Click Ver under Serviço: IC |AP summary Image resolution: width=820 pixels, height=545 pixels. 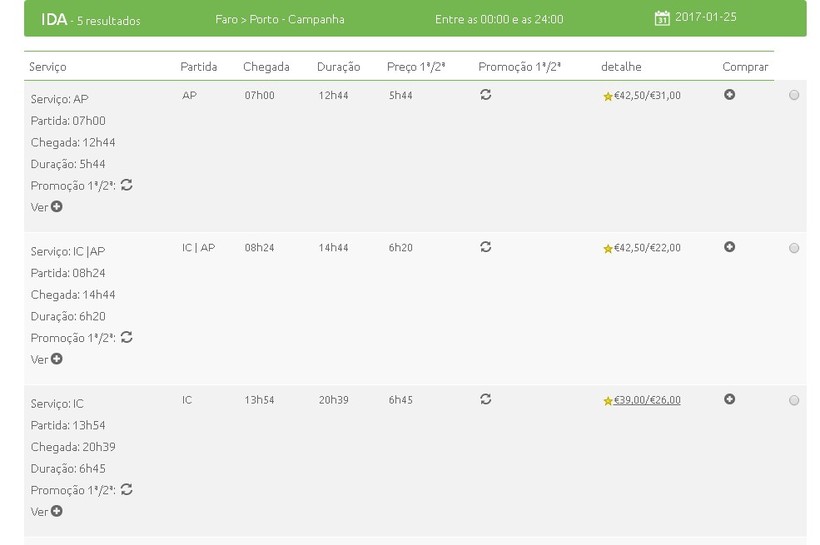pyautogui.click(x=46, y=359)
